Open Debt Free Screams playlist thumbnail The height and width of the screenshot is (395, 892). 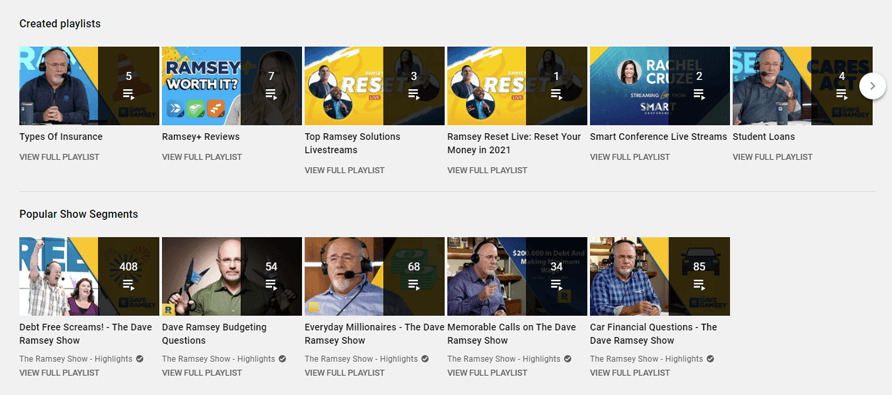89,277
